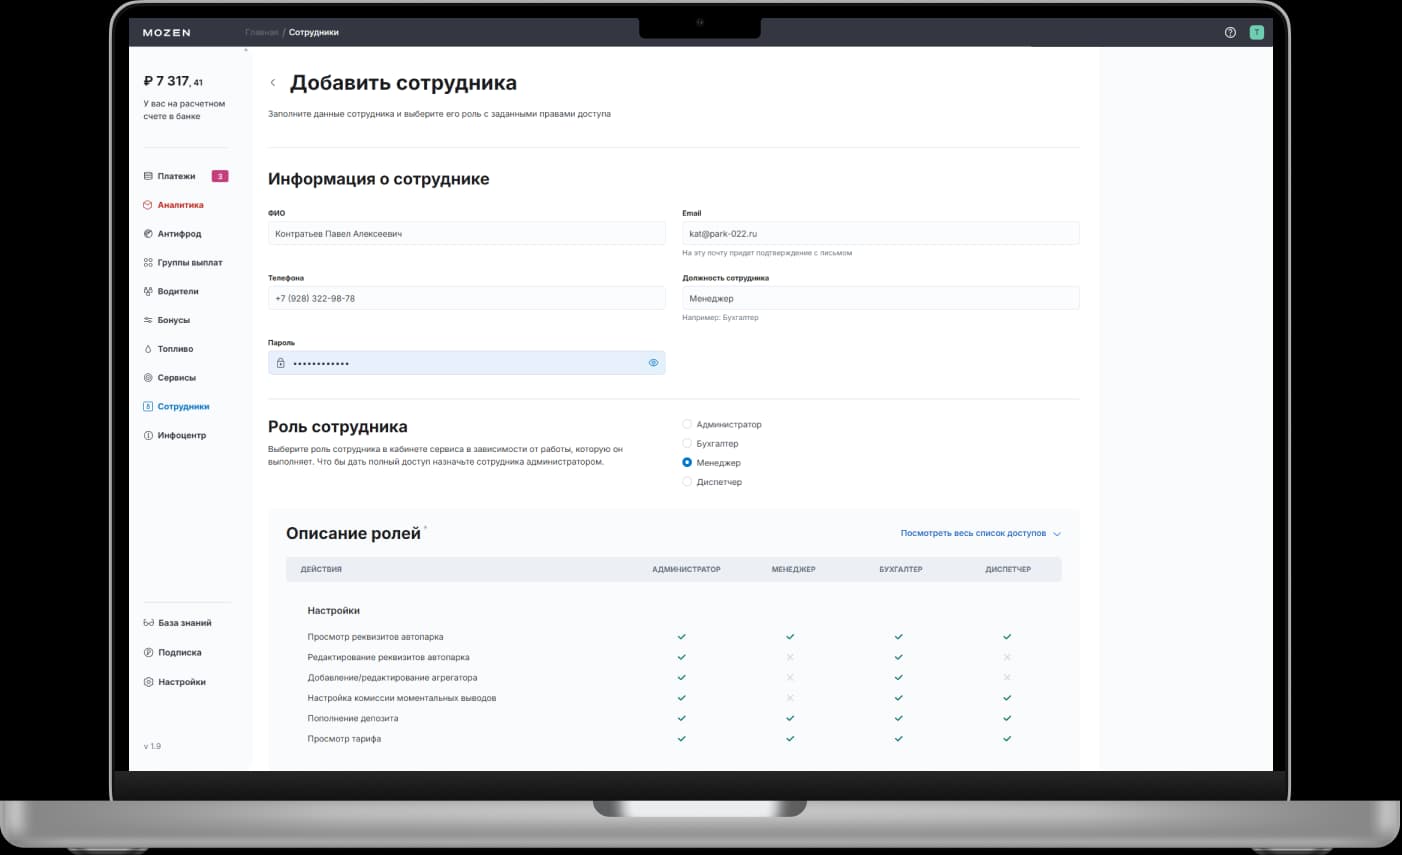The width and height of the screenshot is (1402, 855).
Task: Open Сотрудники breadcrumb in top bar
Action: tap(314, 33)
